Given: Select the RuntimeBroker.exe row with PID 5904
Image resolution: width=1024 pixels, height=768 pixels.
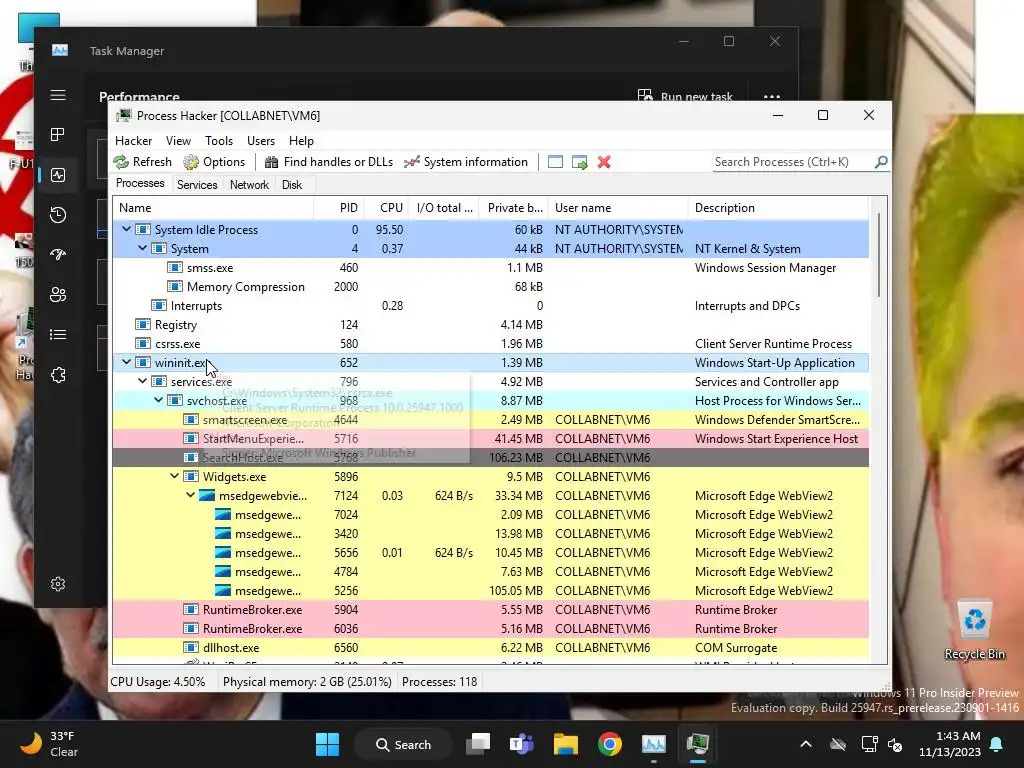Looking at the screenshot, I should (x=490, y=609).
